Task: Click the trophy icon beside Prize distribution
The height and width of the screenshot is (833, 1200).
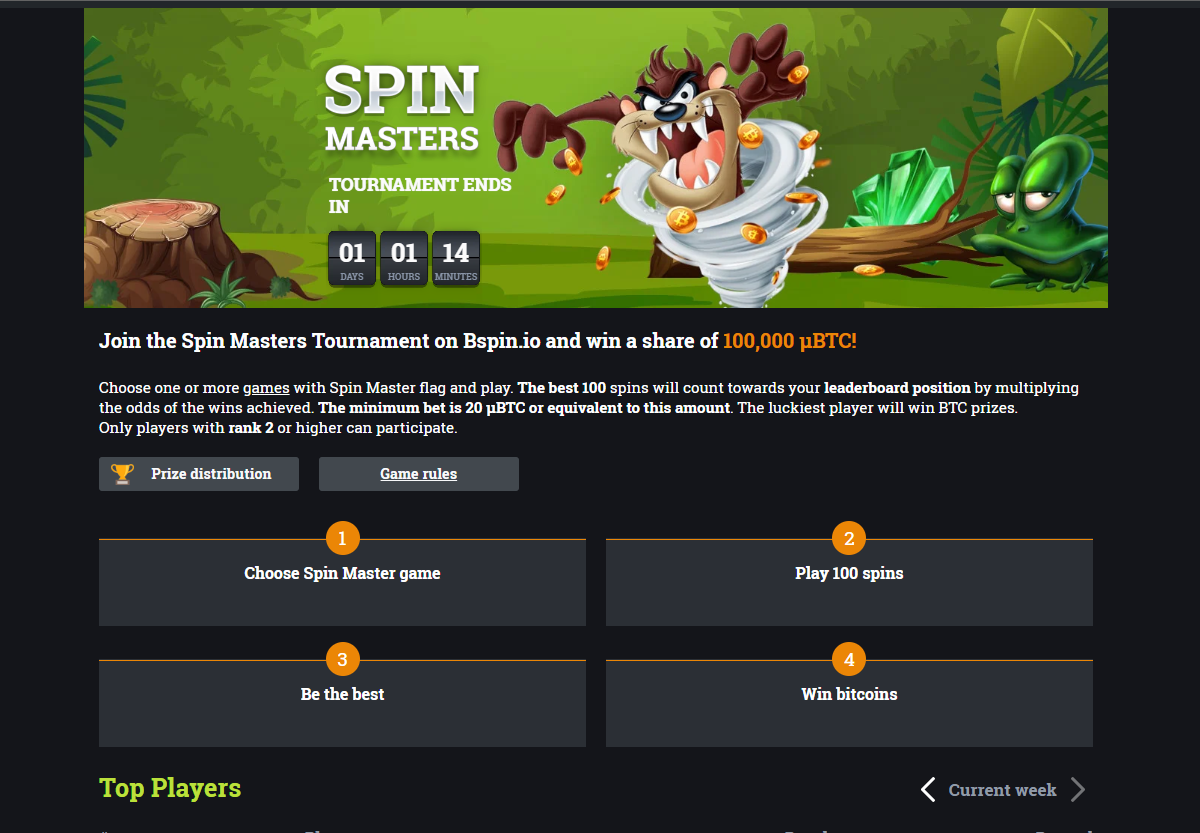Action: 122,474
